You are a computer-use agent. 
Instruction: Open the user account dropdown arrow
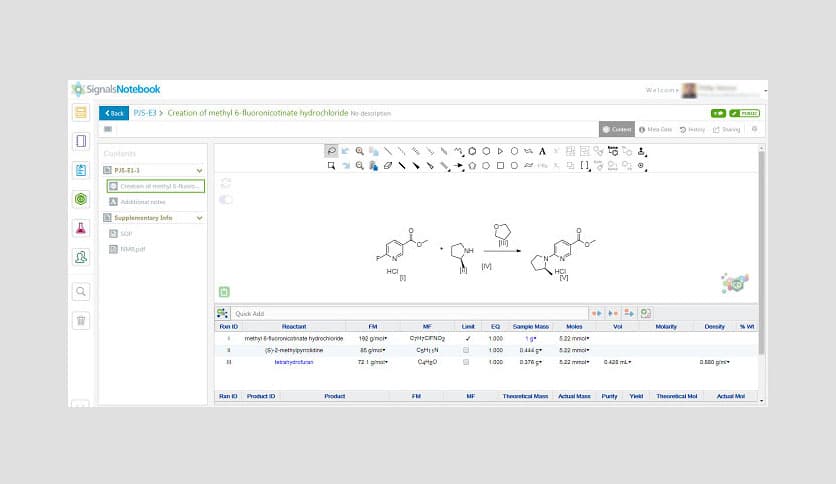tap(765, 91)
